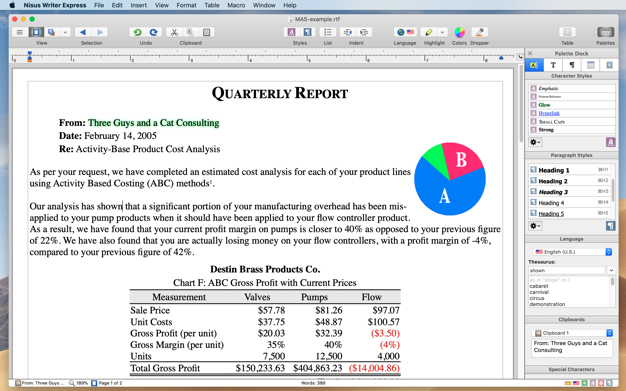Click the 189% zoom status bar control
Image resolution: width=626 pixels, height=391 pixels.
[x=78, y=383]
